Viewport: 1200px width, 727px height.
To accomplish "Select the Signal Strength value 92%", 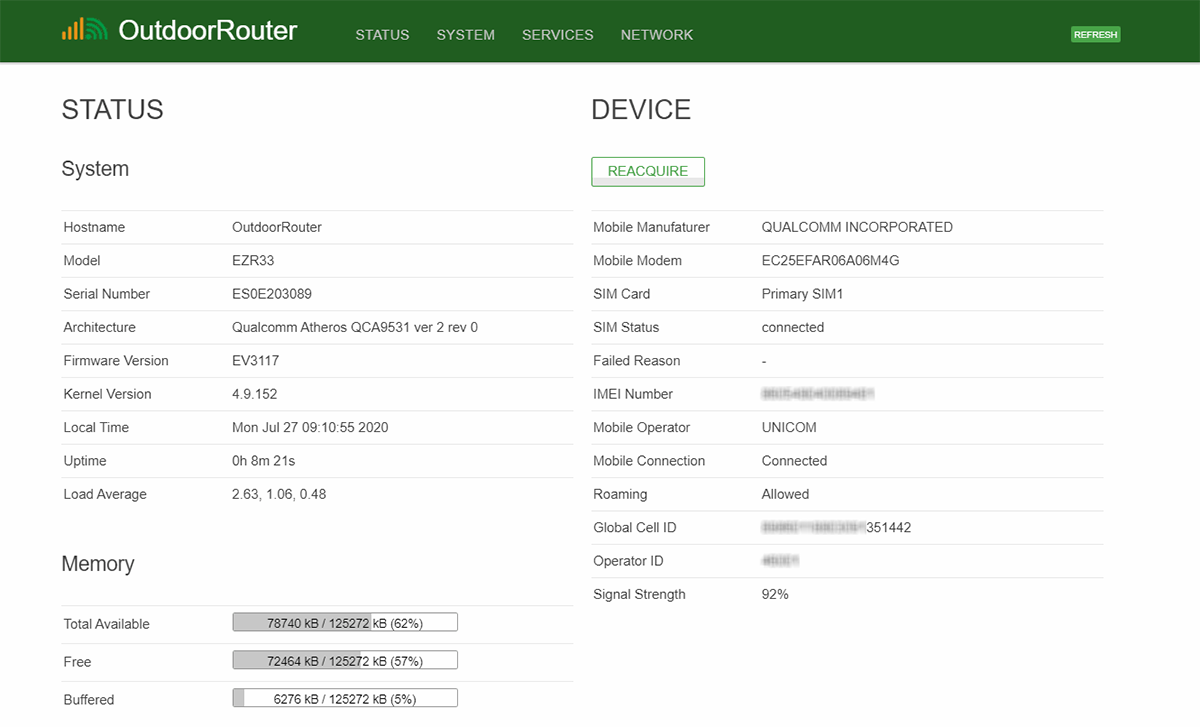I will point(775,594).
